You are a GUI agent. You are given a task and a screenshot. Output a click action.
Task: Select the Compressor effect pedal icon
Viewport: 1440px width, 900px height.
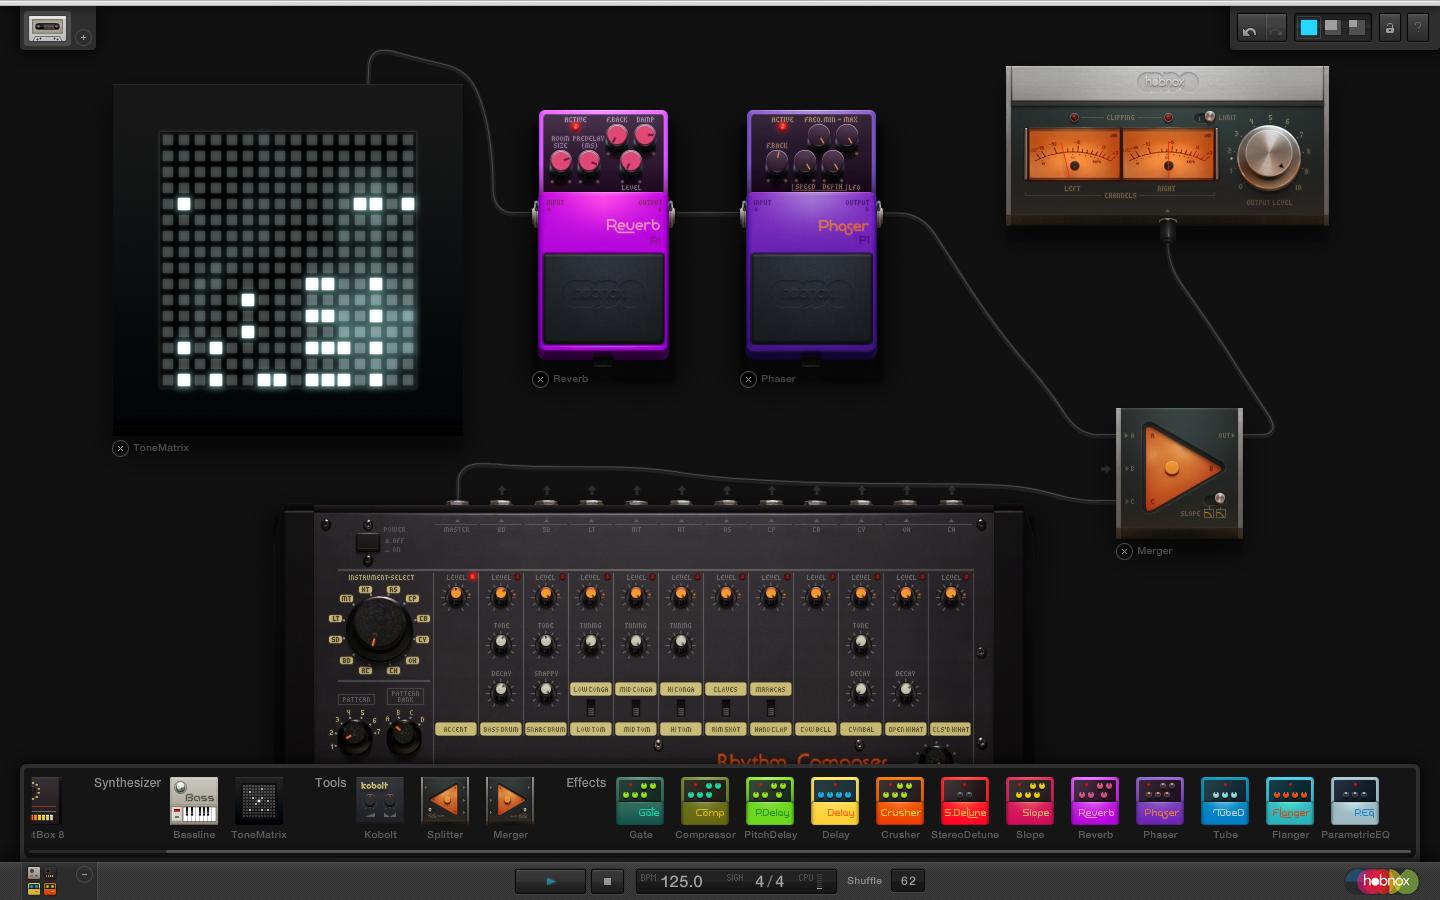[705, 801]
